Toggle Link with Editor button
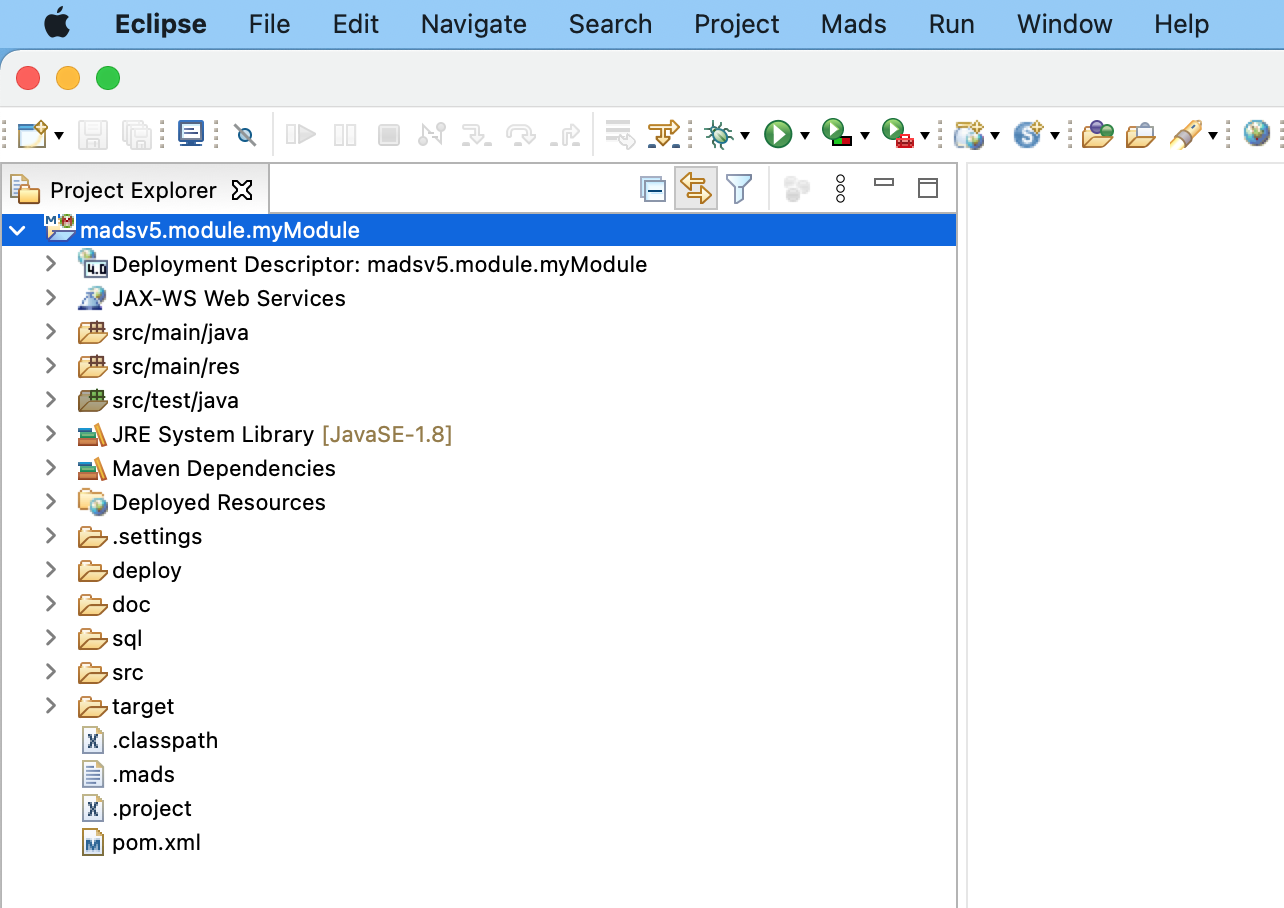Viewport: 1284px width, 908px height. pos(696,189)
